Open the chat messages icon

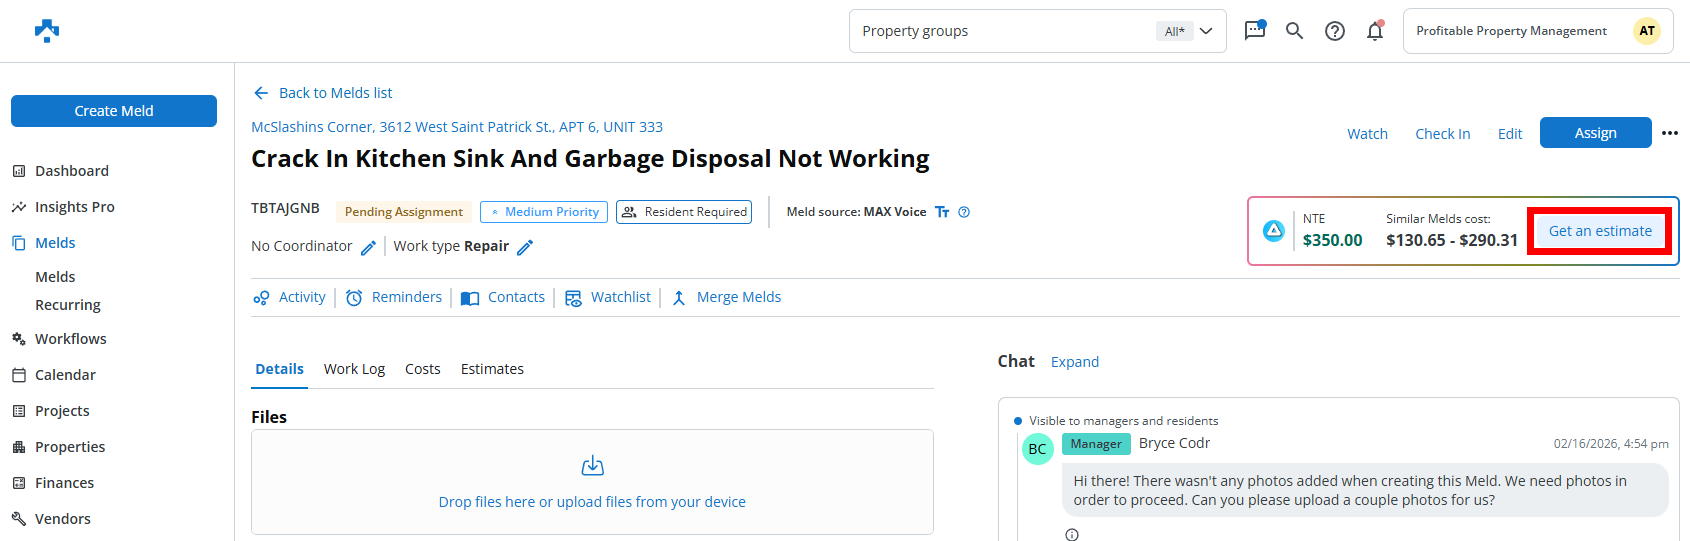pos(1254,31)
